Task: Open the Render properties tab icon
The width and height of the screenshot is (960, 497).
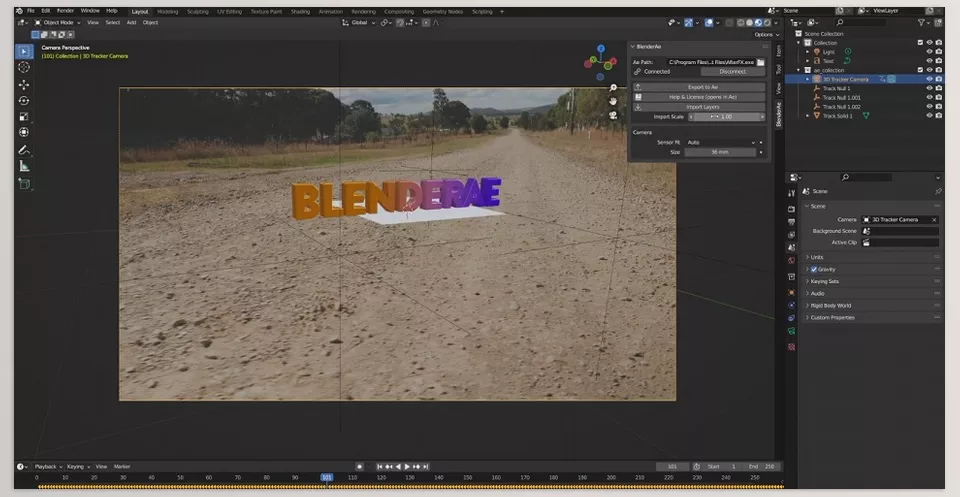Action: 792,209
